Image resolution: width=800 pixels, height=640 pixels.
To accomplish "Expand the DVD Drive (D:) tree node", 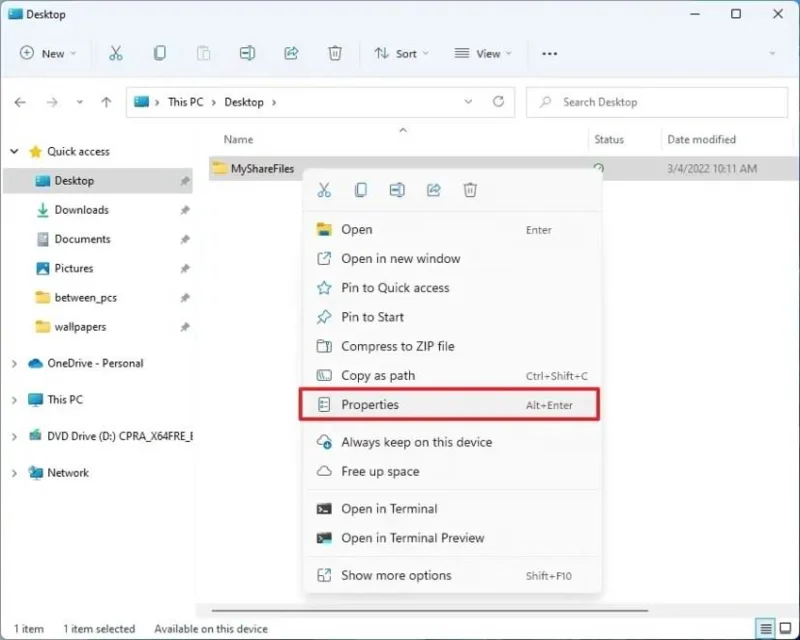I will 14,436.
